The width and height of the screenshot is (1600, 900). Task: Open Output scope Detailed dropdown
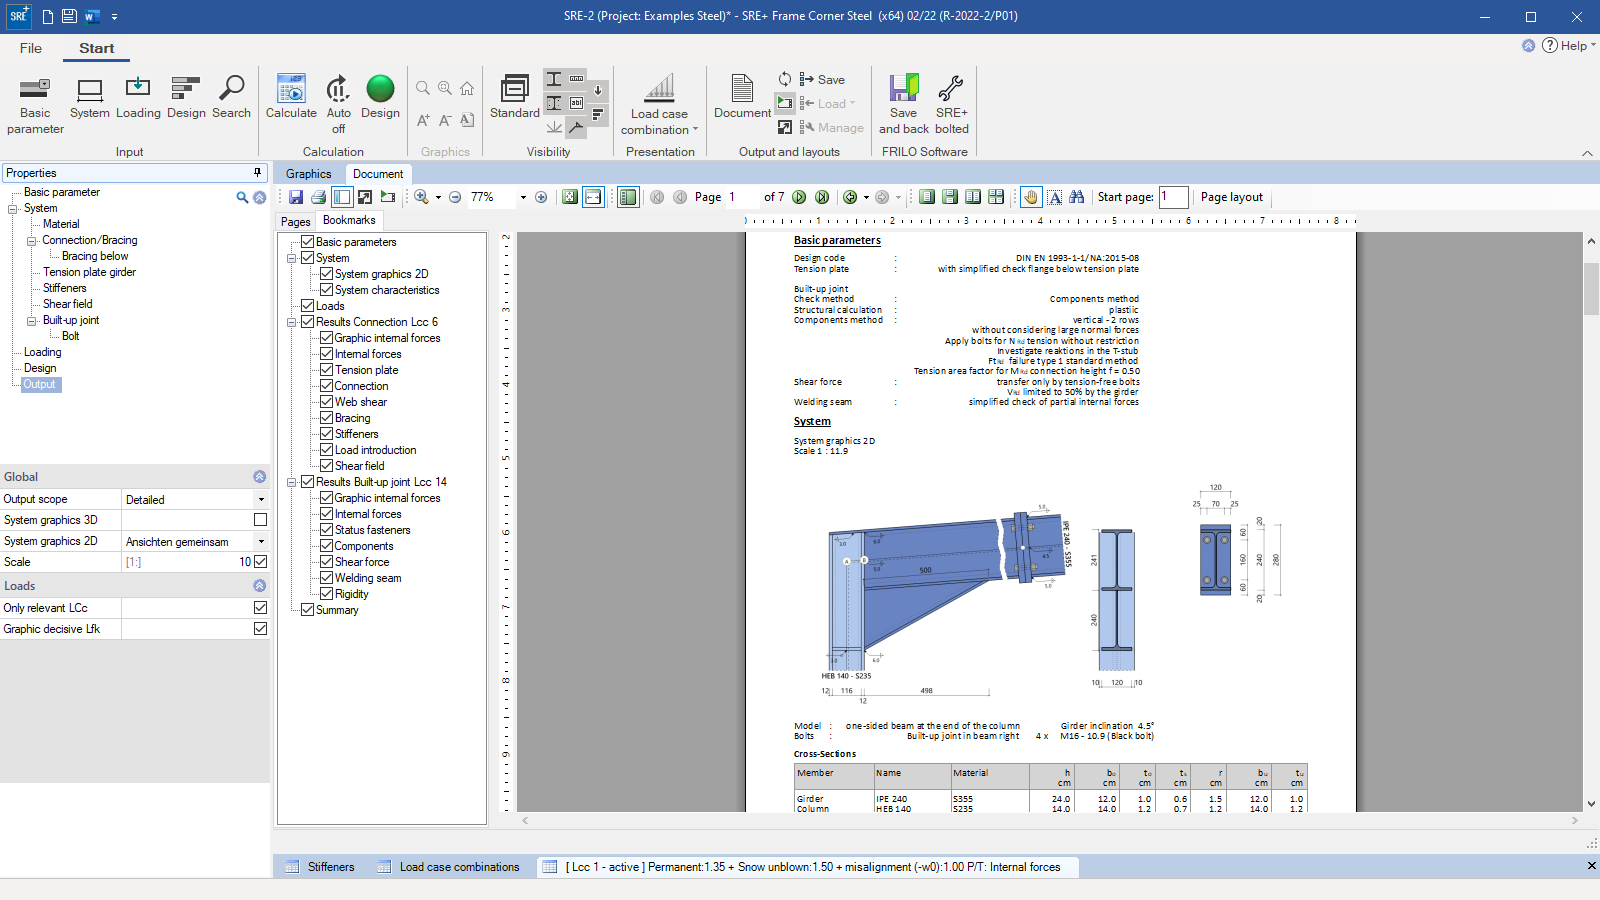coord(261,499)
